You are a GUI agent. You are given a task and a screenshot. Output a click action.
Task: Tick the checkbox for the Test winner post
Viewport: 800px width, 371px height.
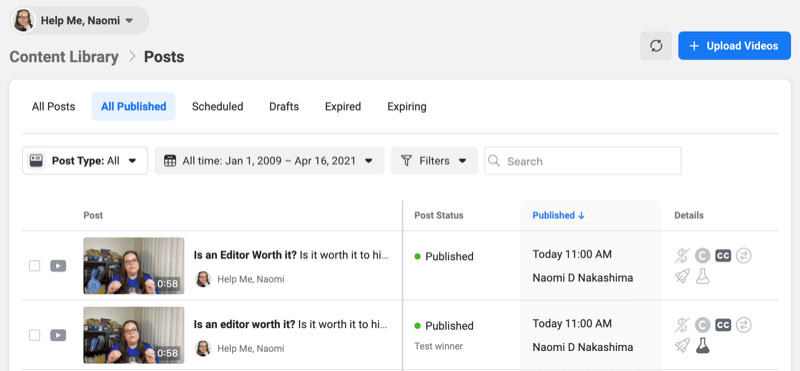click(x=34, y=335)
